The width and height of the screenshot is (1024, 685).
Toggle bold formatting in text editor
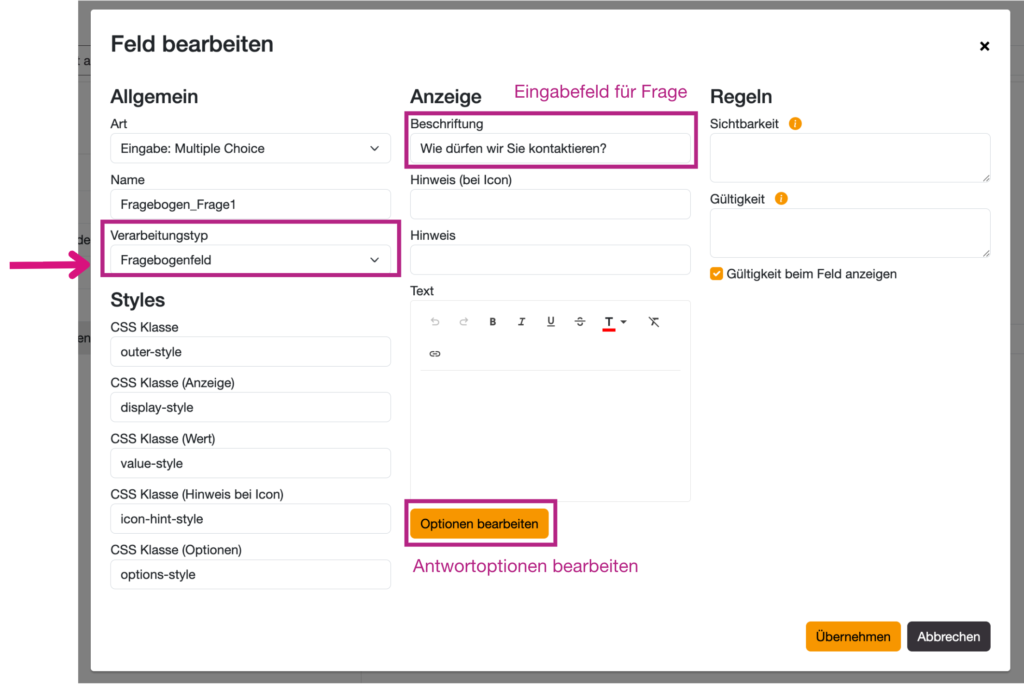pyautogui.click(x=493, y=322)
